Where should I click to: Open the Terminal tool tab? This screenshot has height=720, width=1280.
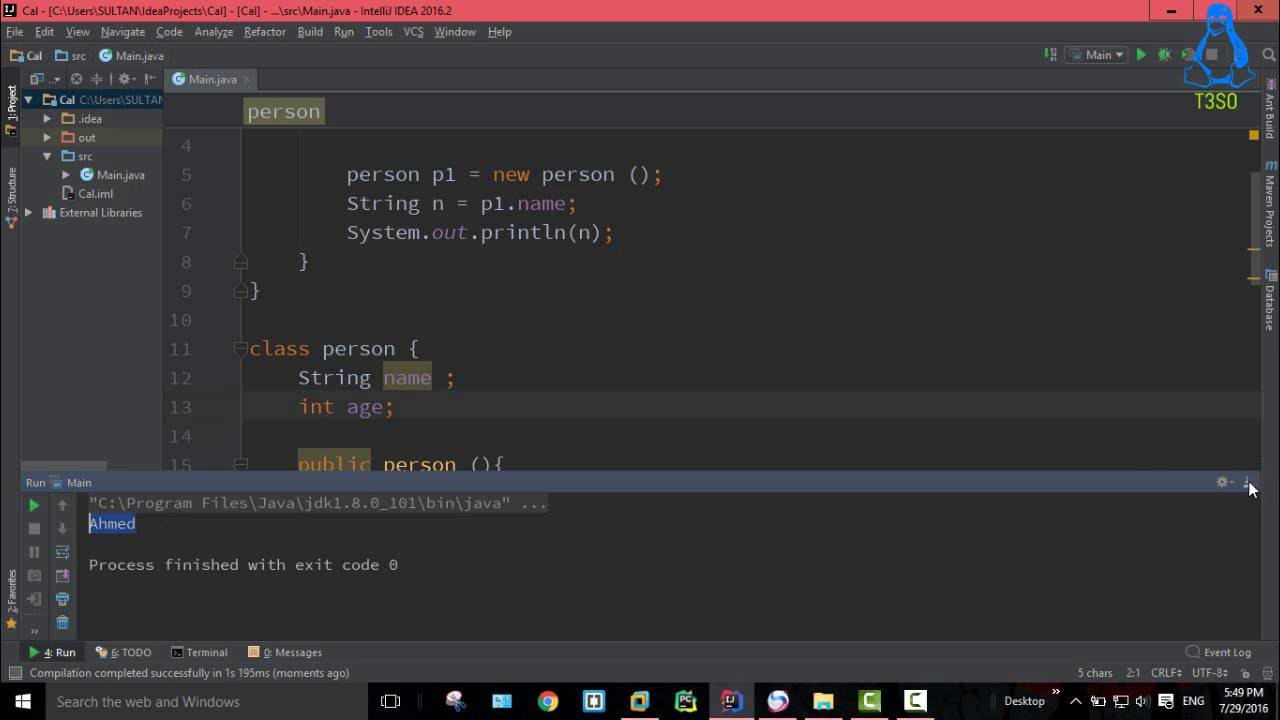click(200, 652)
